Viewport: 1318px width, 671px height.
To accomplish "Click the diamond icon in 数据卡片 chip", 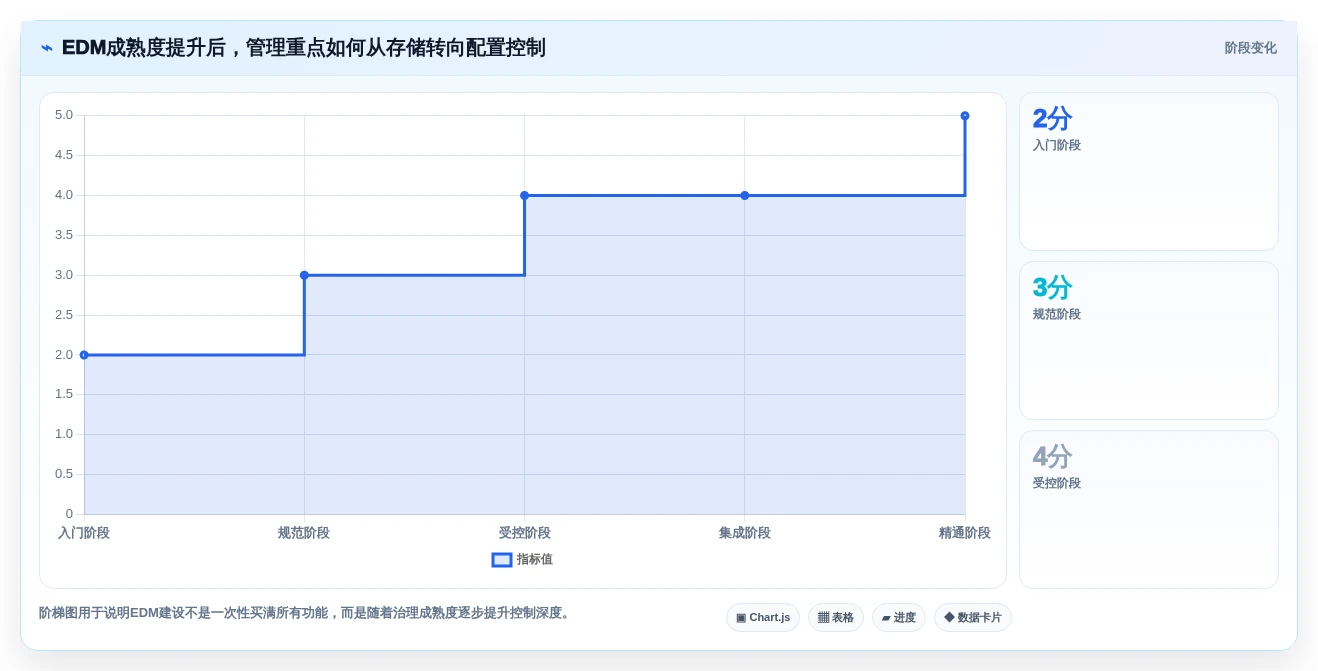I will (949, 618).
